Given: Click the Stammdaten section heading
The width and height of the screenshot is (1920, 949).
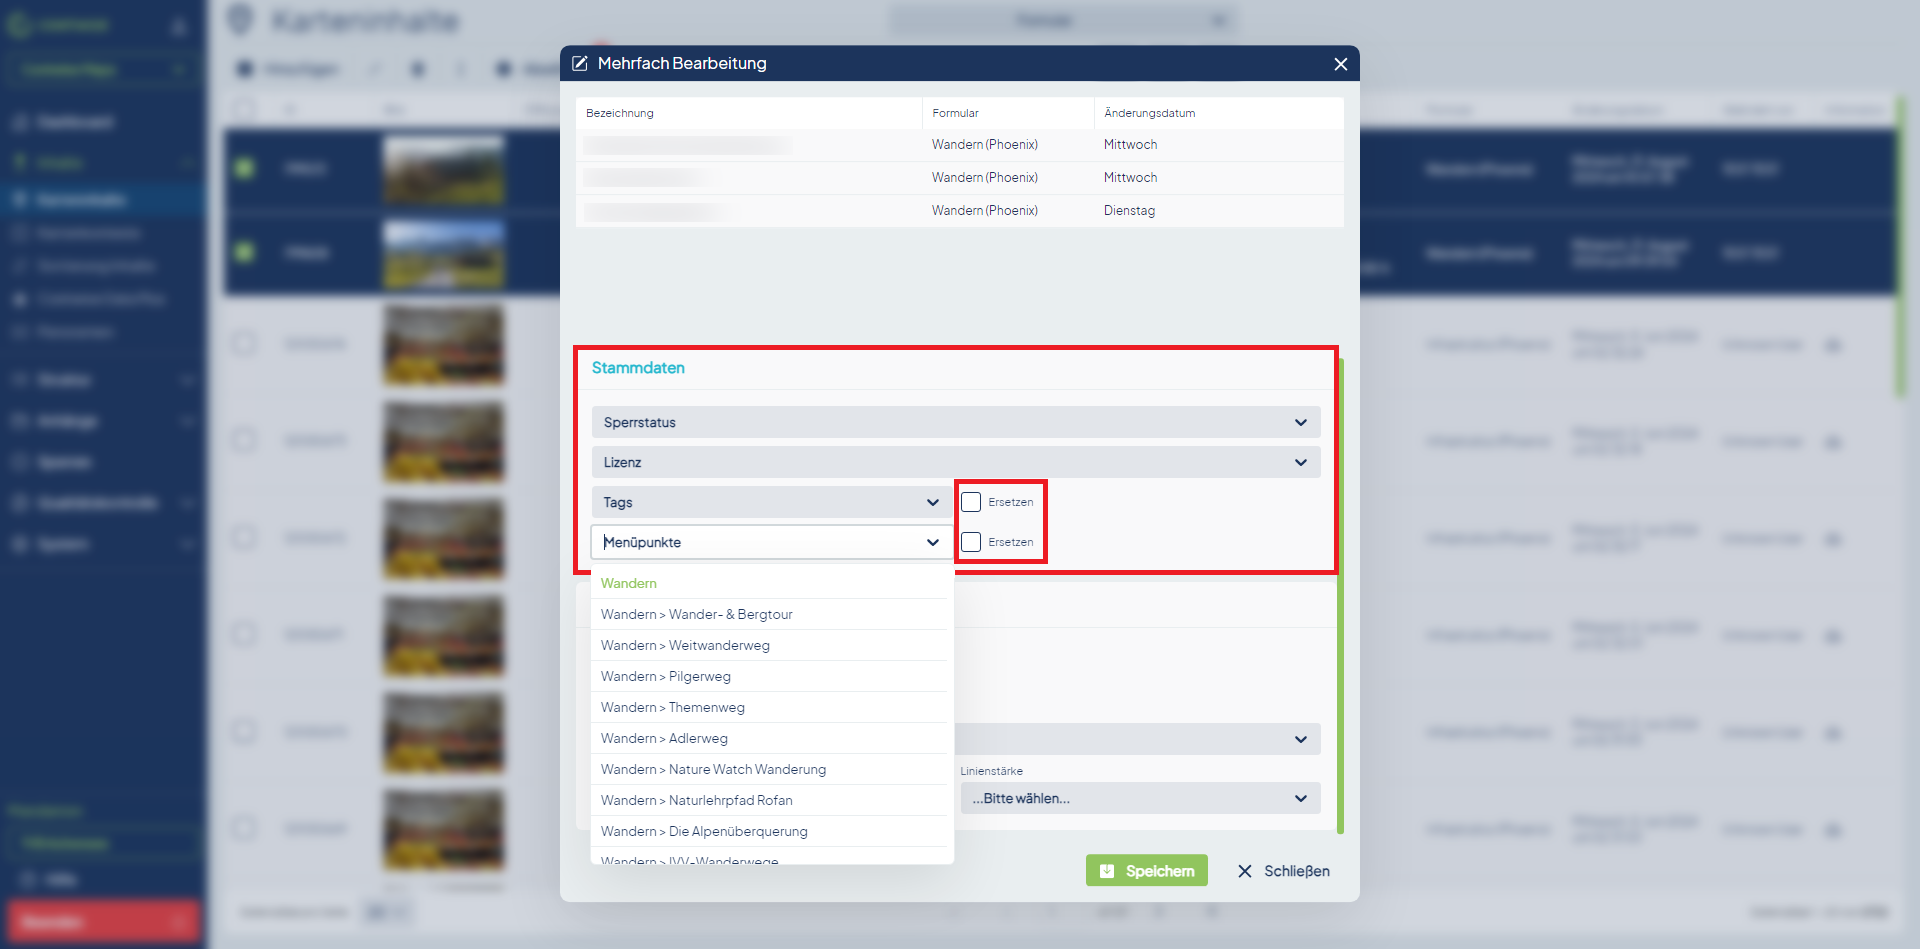Looking at the screenshot, I should tap(638, 368).
